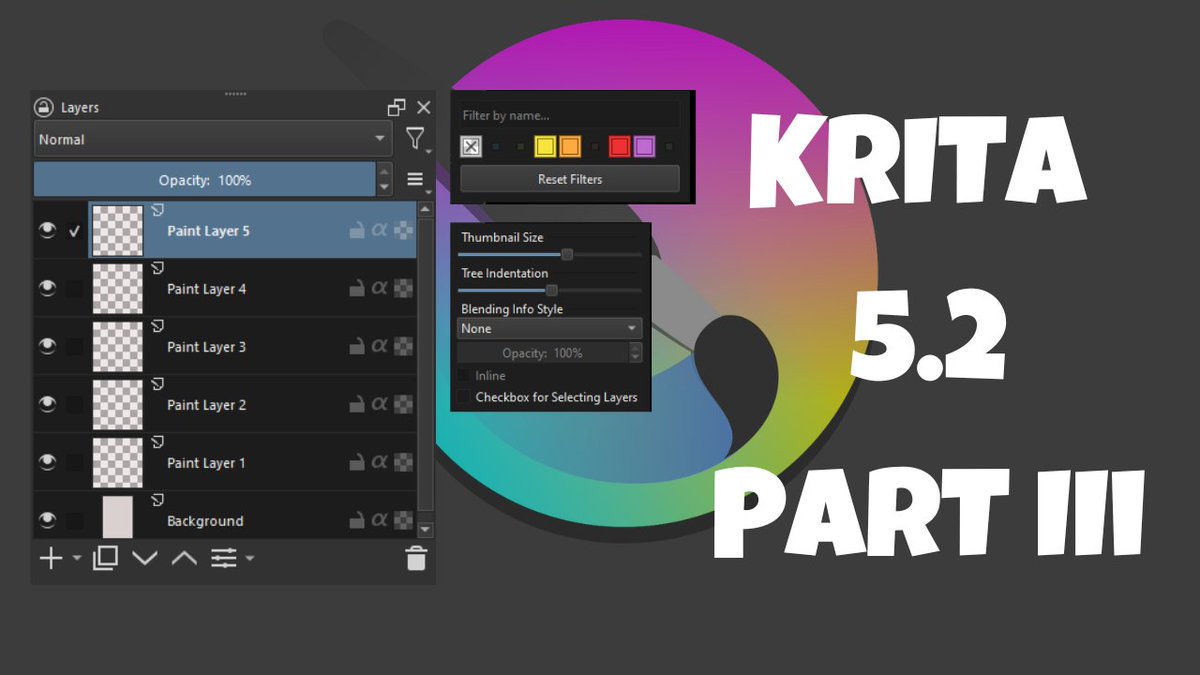Check the Paint Layer 2 selection checkbox
The image size is (1200, 675).
click(74, 405)
